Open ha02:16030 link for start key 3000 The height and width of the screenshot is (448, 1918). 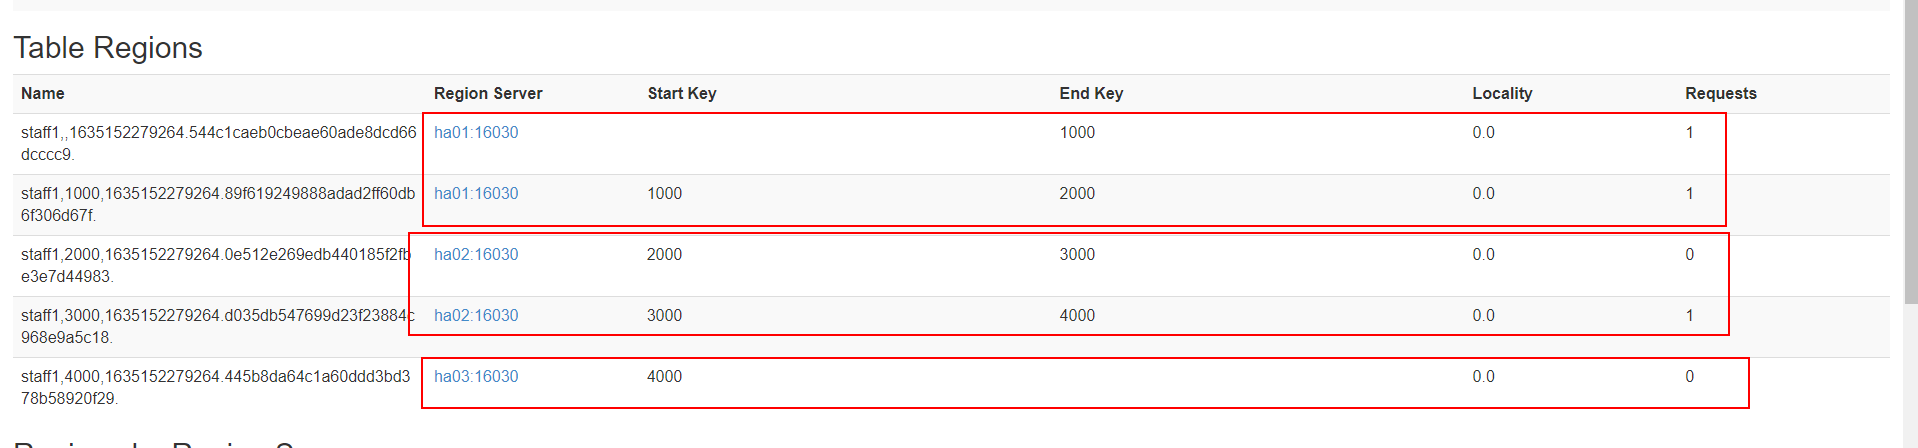(x=476, y=315)
